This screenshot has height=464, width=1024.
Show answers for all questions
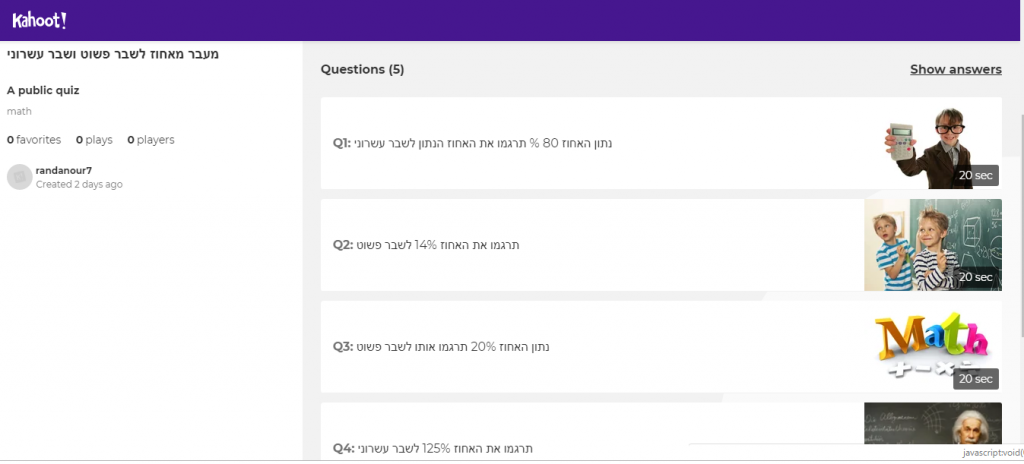(x=955, y=69)
